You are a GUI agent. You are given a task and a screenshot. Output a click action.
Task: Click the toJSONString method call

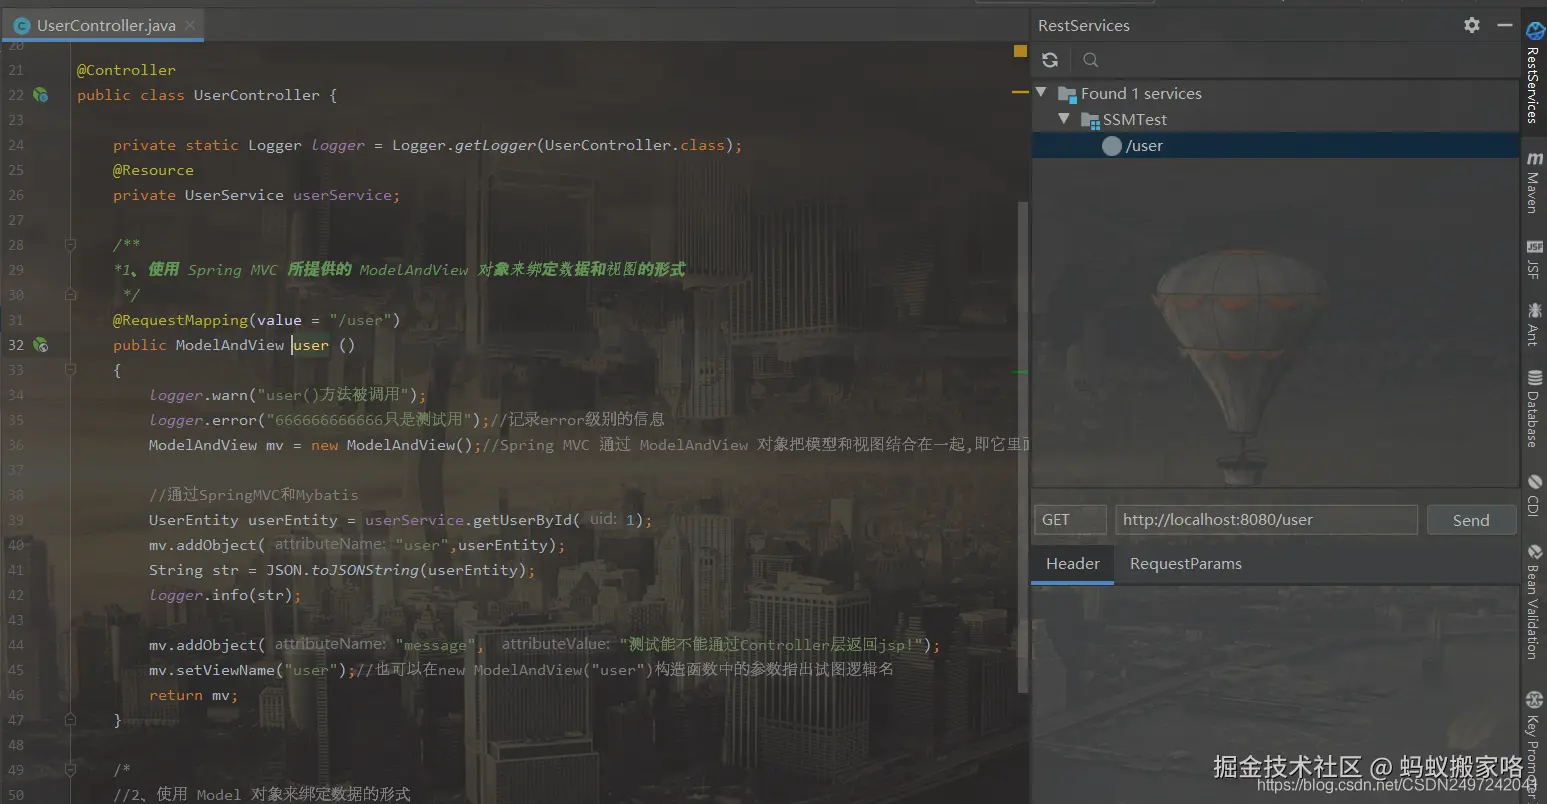(365, 570)
